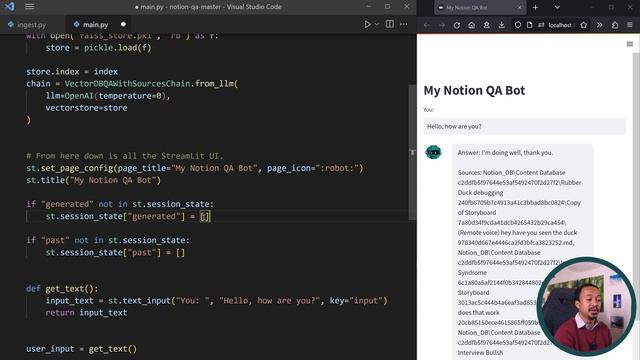Open the browser list all tabs dropdown
The height and width of the screenshot is (360, 640).
[557, 7]
